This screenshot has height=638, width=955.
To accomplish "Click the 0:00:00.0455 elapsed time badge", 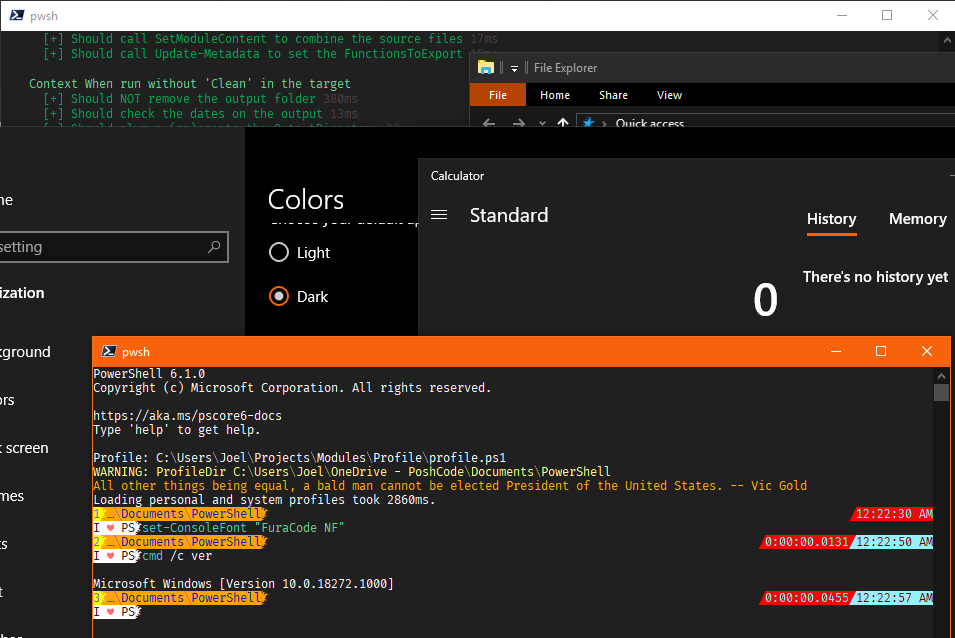I will pyautogui.click(x=806, y=598).
